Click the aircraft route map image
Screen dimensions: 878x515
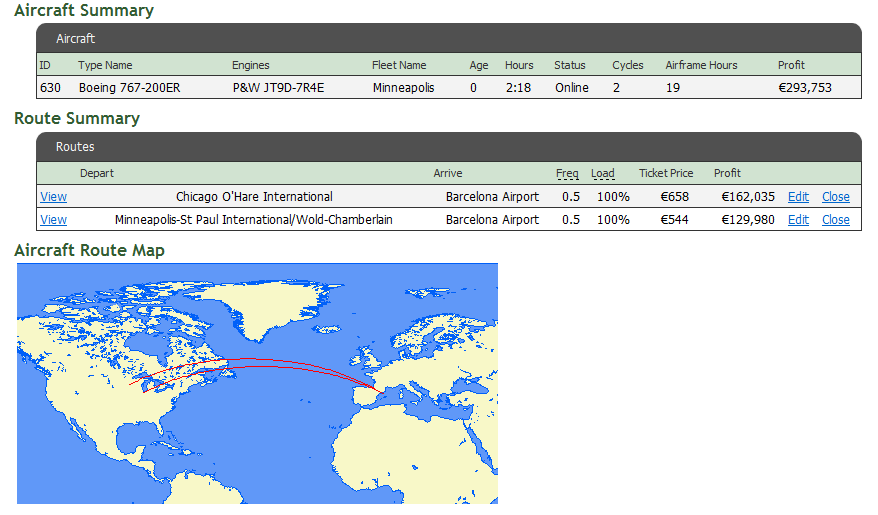click(257, 383)
